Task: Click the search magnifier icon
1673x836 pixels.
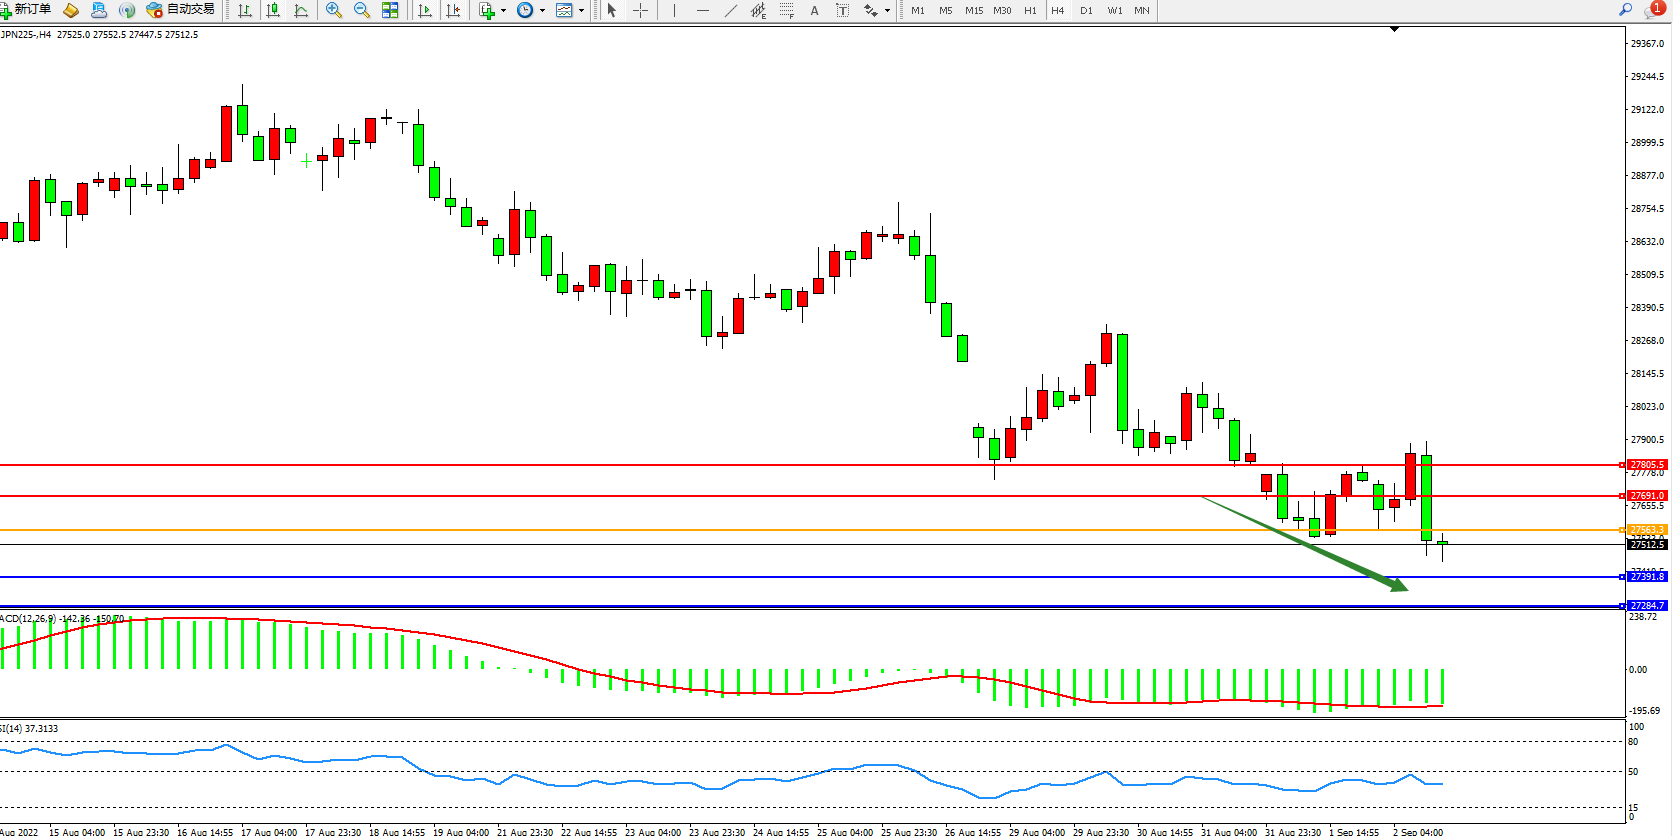Action: (1625, 10)
